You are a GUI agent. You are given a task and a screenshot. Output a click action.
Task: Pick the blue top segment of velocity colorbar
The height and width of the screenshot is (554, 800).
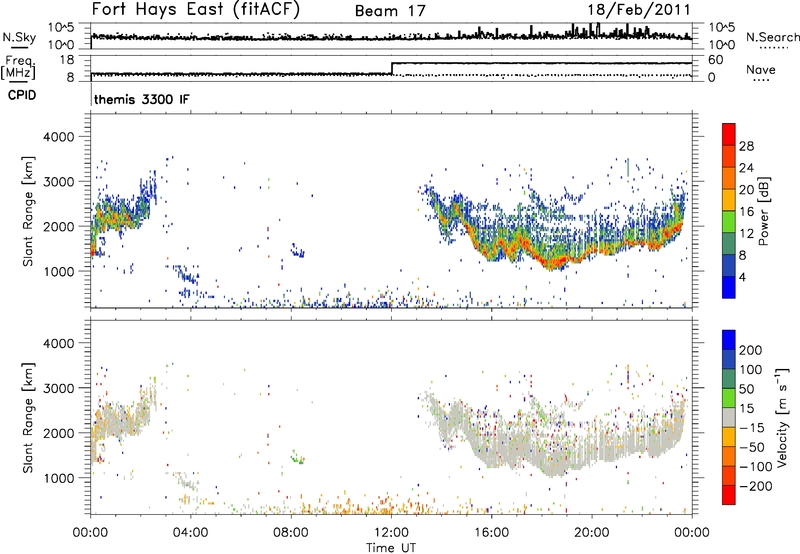729,340
